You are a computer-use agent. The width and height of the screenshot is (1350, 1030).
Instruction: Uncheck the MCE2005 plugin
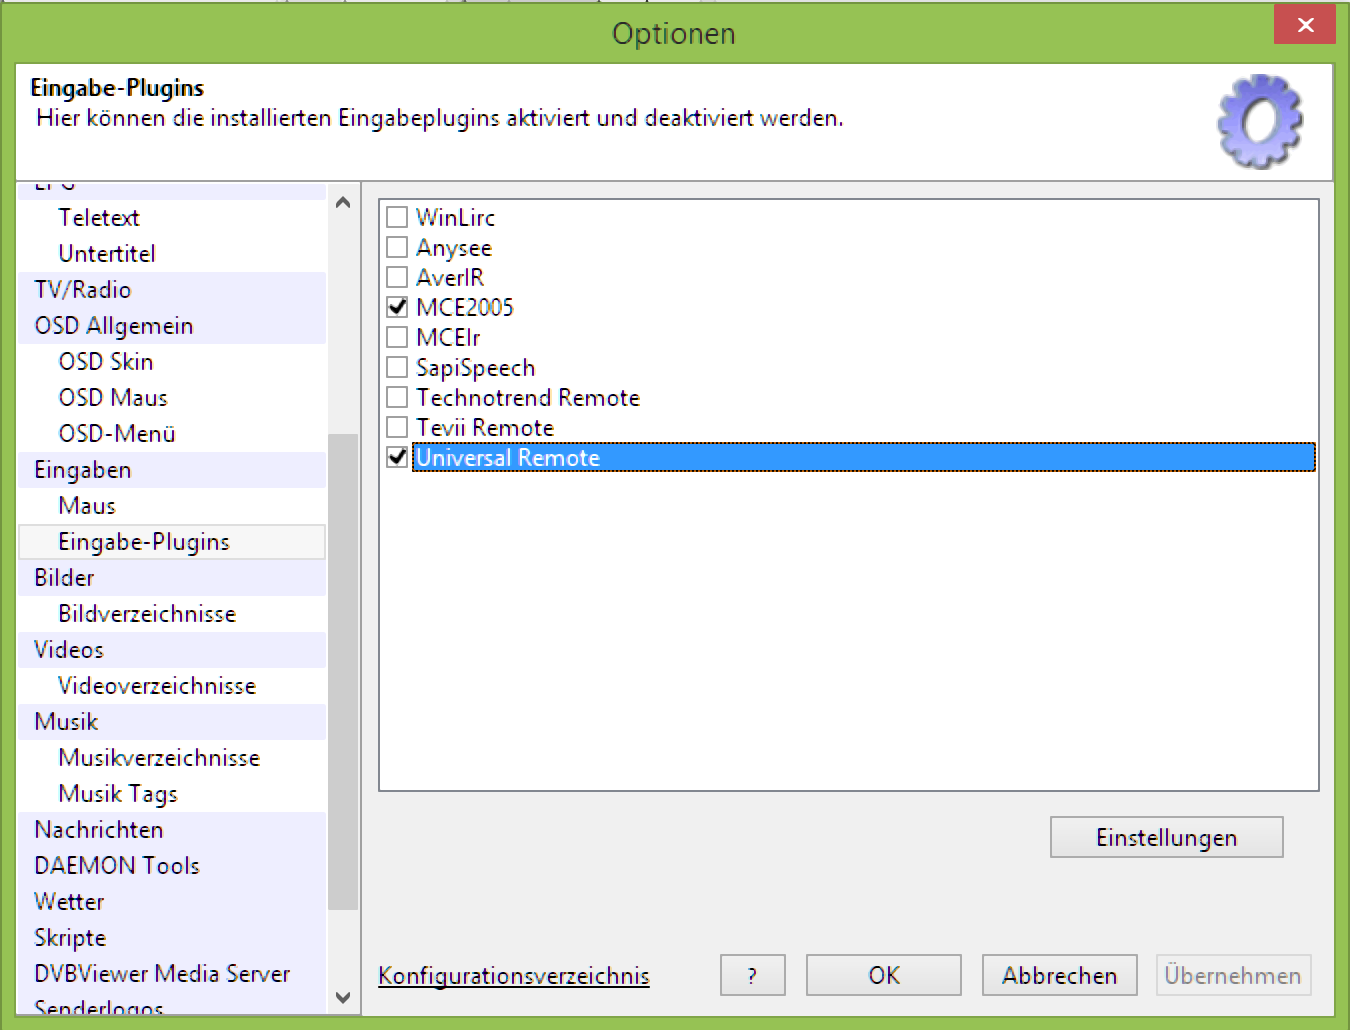tap(397, 307)
